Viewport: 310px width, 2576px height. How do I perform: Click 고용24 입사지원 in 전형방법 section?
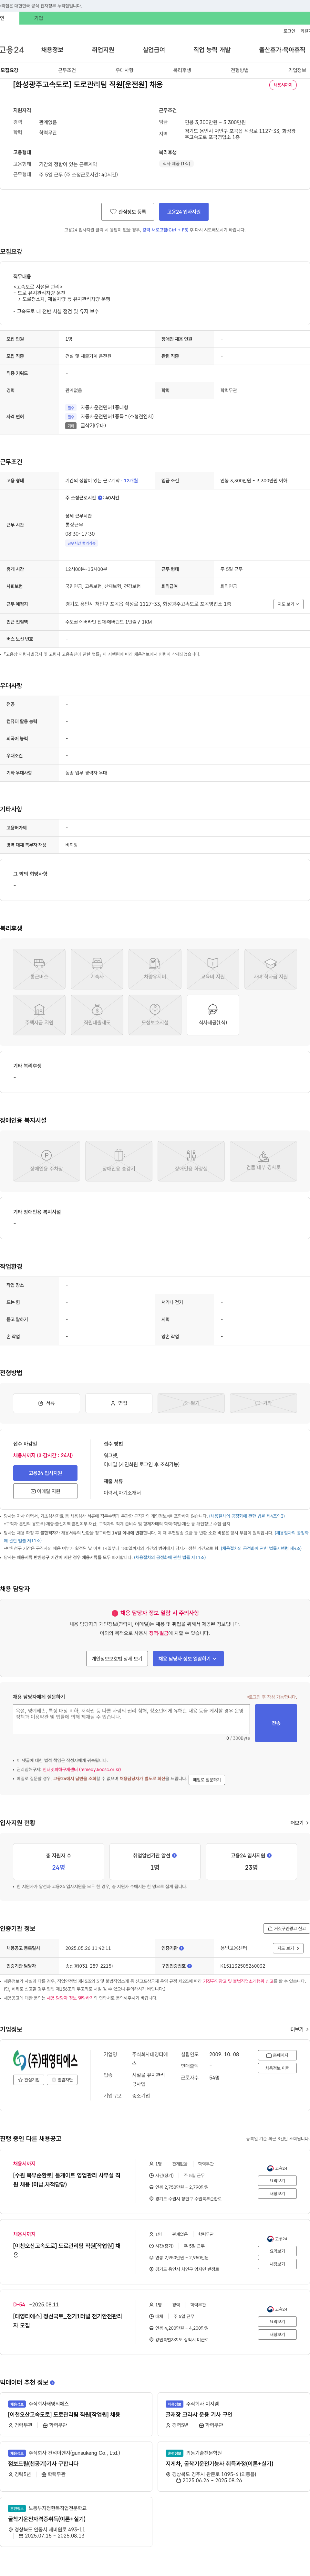[x=45, y=1473]
